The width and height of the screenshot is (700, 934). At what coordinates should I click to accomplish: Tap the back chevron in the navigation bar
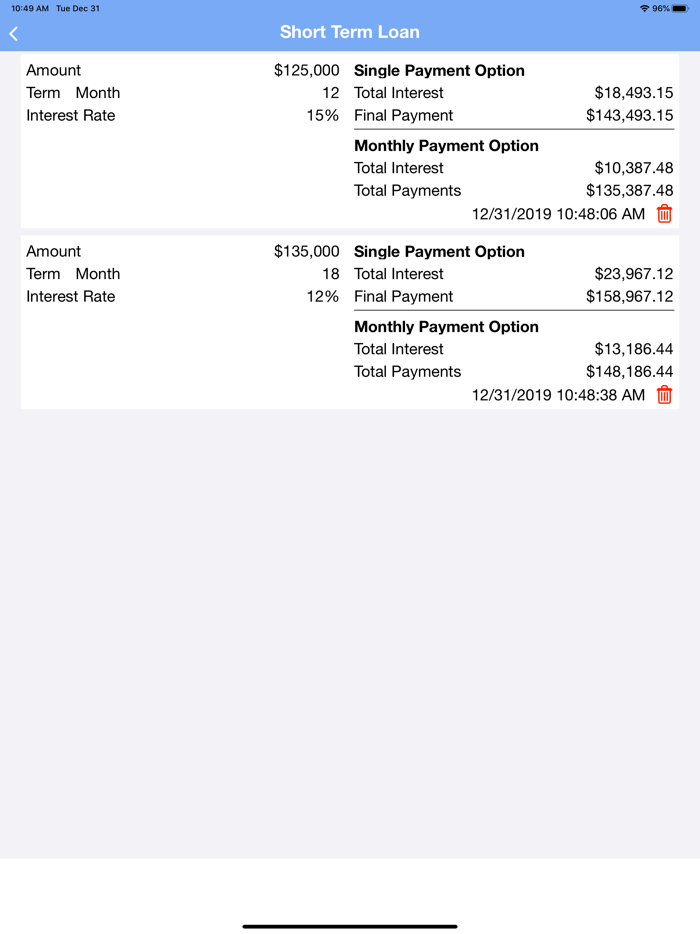click(13, 33)
